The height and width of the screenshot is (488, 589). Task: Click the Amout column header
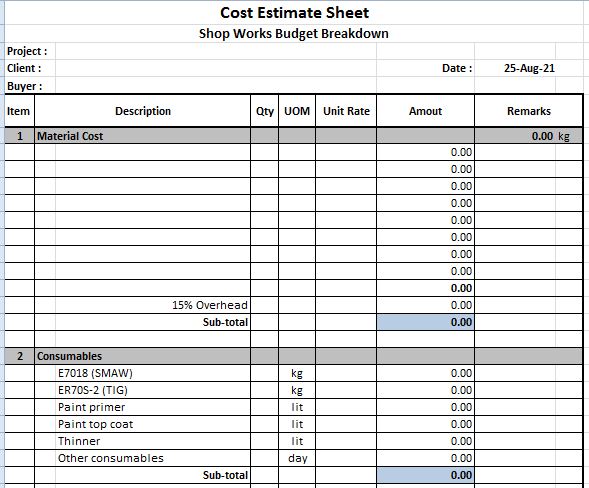coord(426,111)
